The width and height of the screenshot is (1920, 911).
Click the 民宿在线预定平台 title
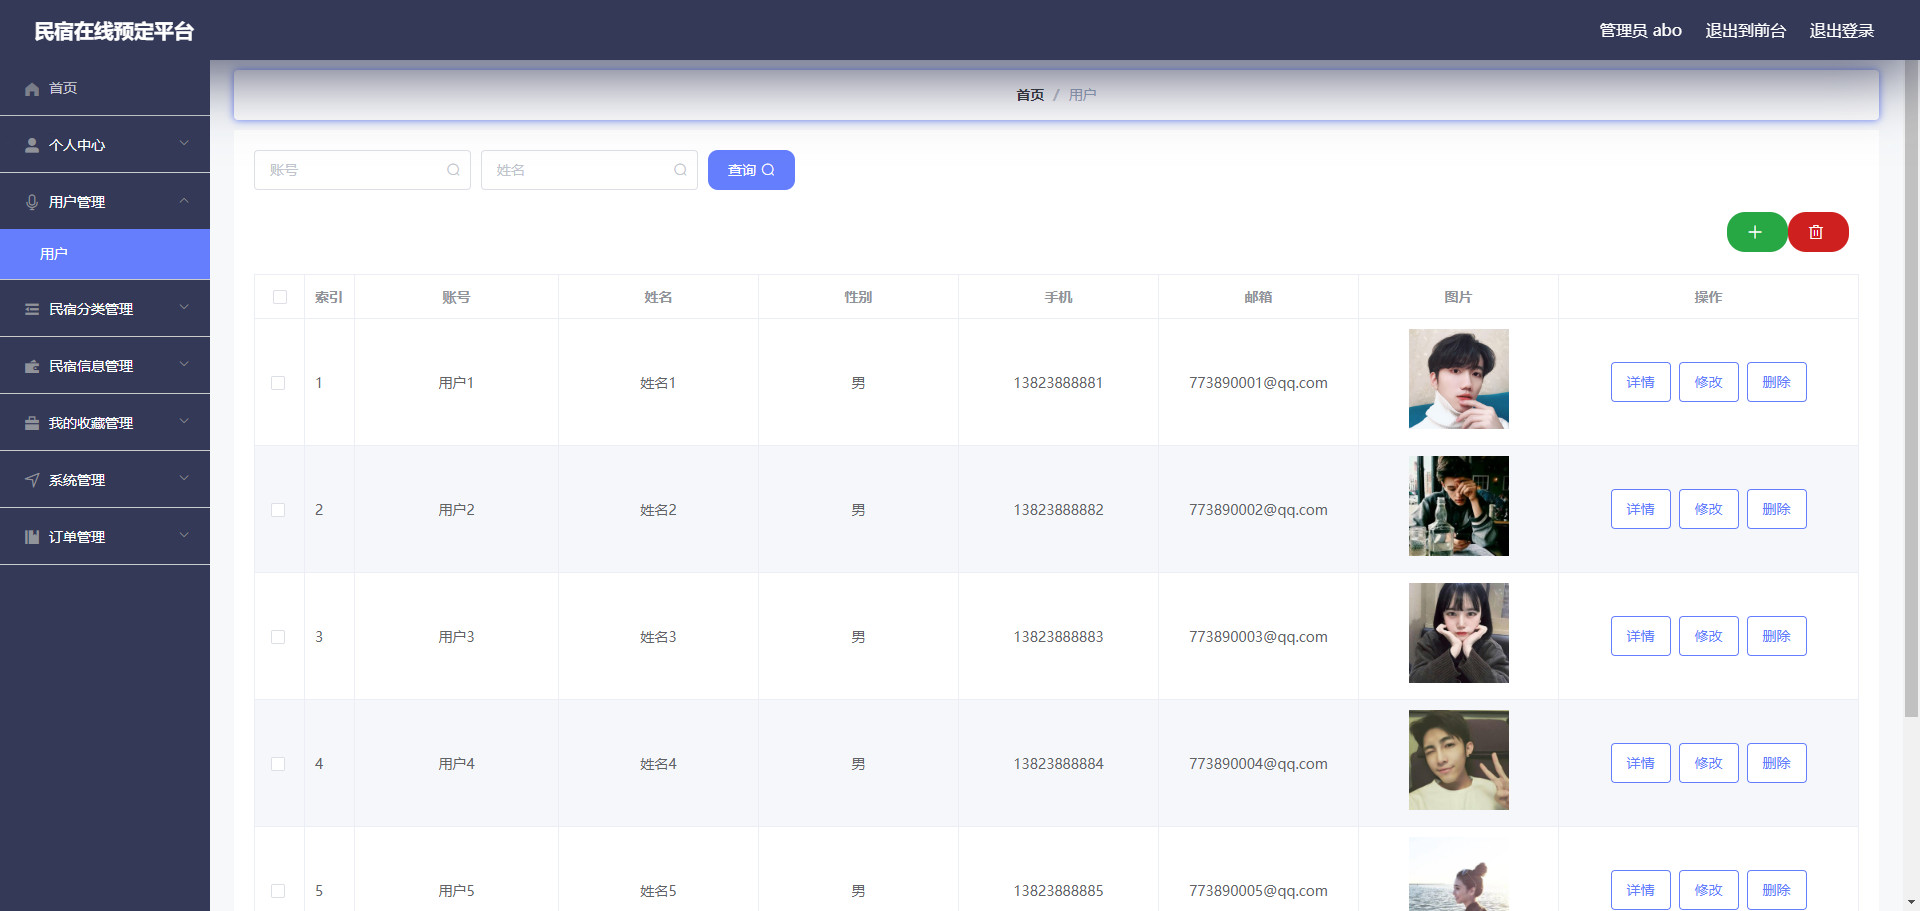114,31
